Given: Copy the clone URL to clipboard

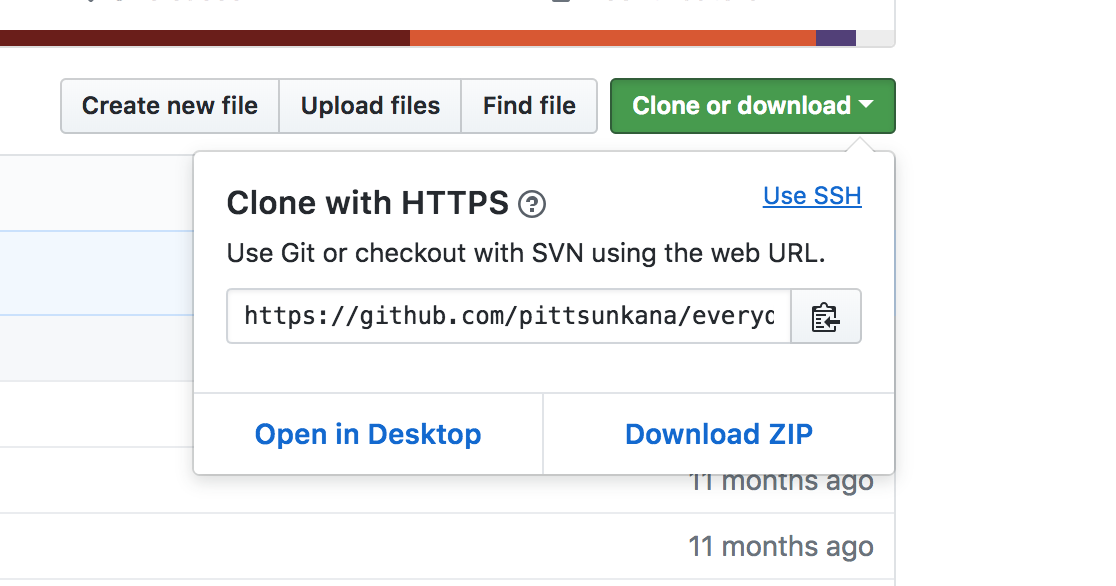Looking at the screenshot, I should pyautogui.click(x=825, y=317).
